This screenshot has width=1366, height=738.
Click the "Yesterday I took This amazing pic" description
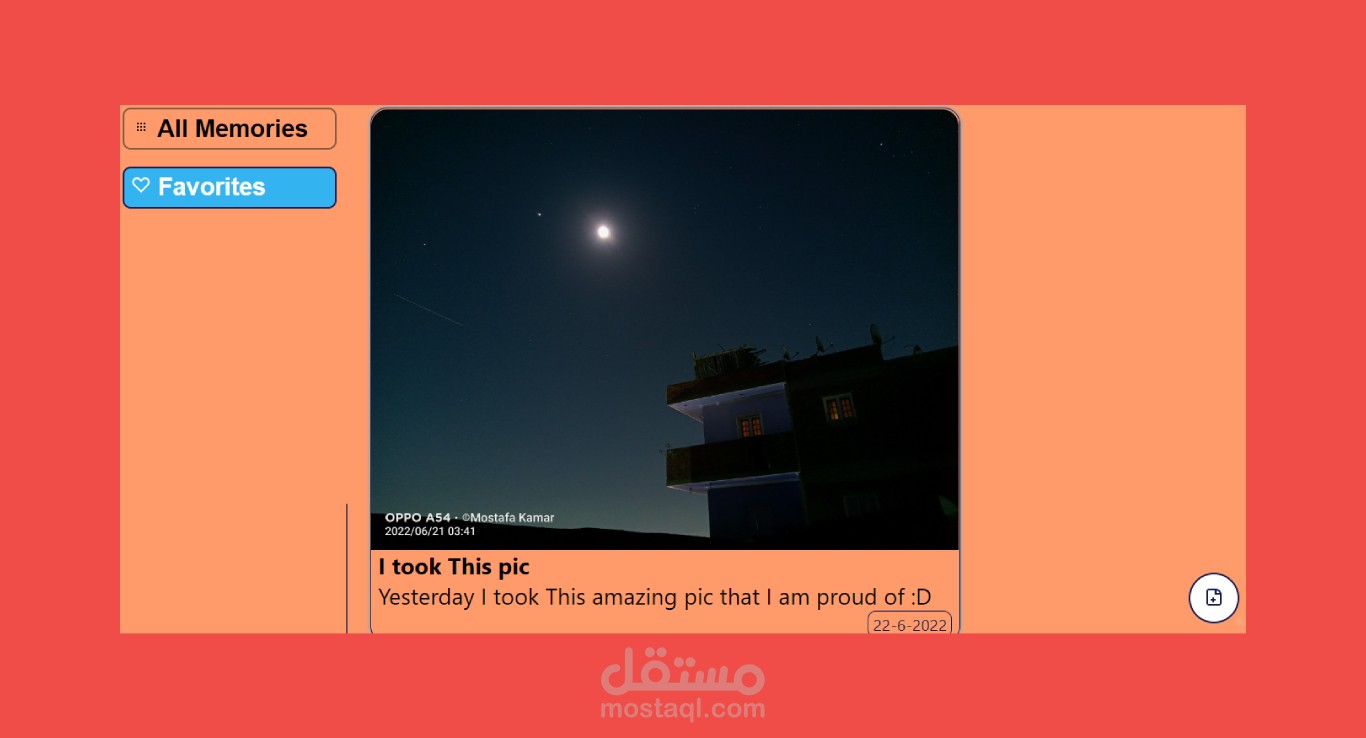[x=655, y=598]
